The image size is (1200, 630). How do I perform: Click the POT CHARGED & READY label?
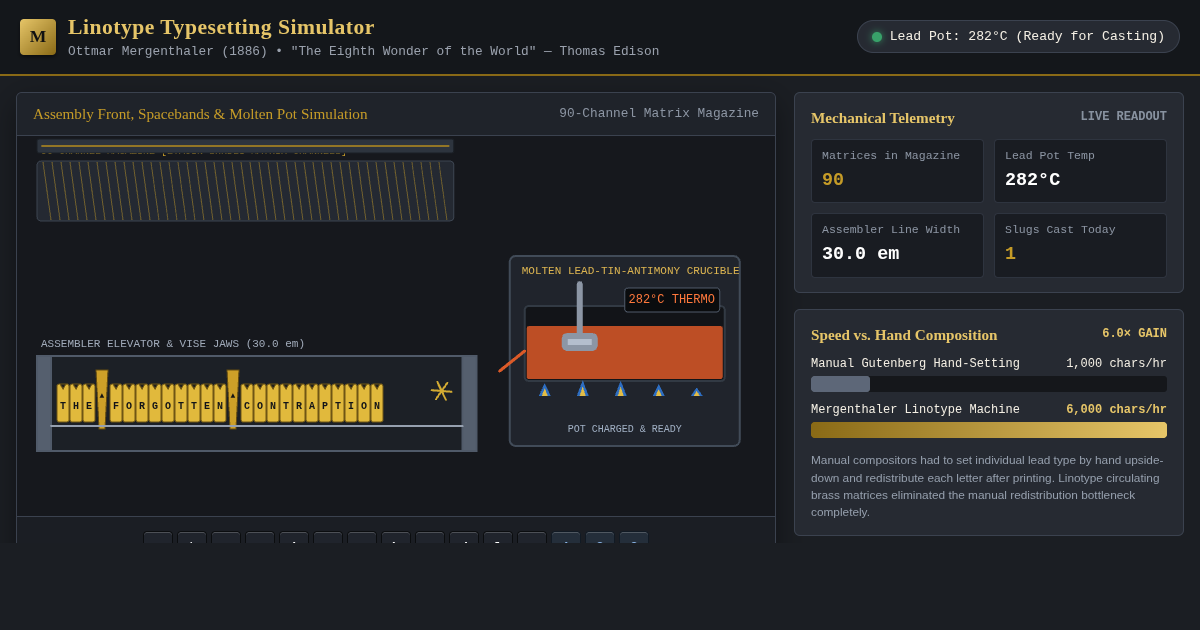pyautogui.click(x=625, y=429)
